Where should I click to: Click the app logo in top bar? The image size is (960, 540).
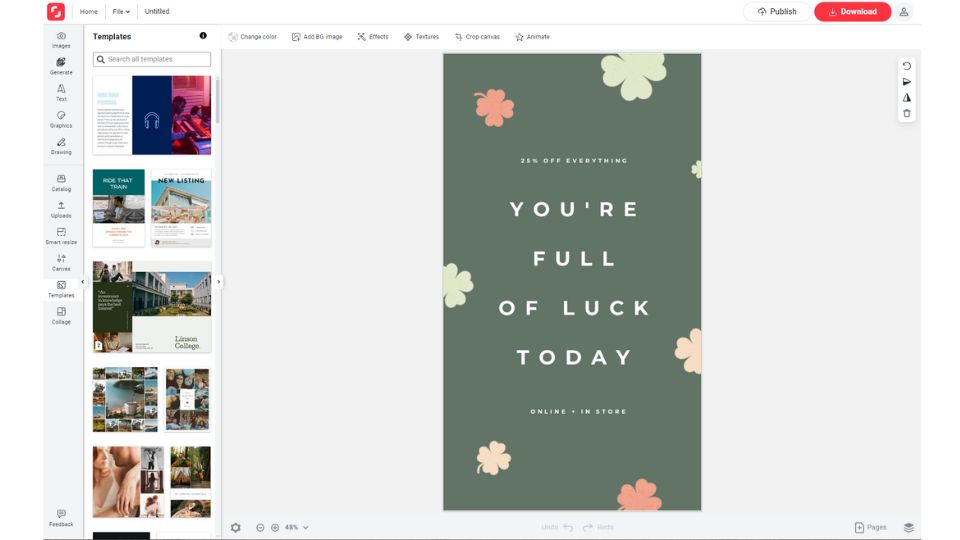pyautogui.click(x=56, y=11)
